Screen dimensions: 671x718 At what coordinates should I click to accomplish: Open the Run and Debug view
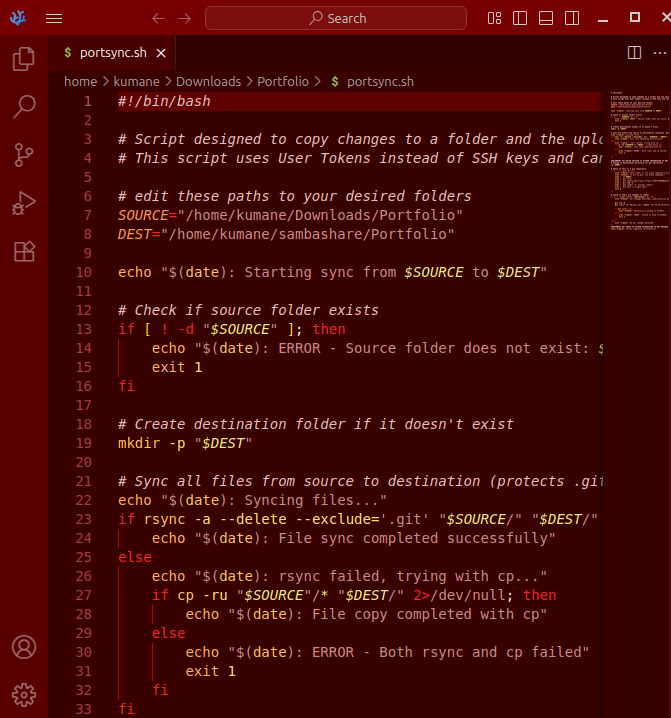click(24, 203)
